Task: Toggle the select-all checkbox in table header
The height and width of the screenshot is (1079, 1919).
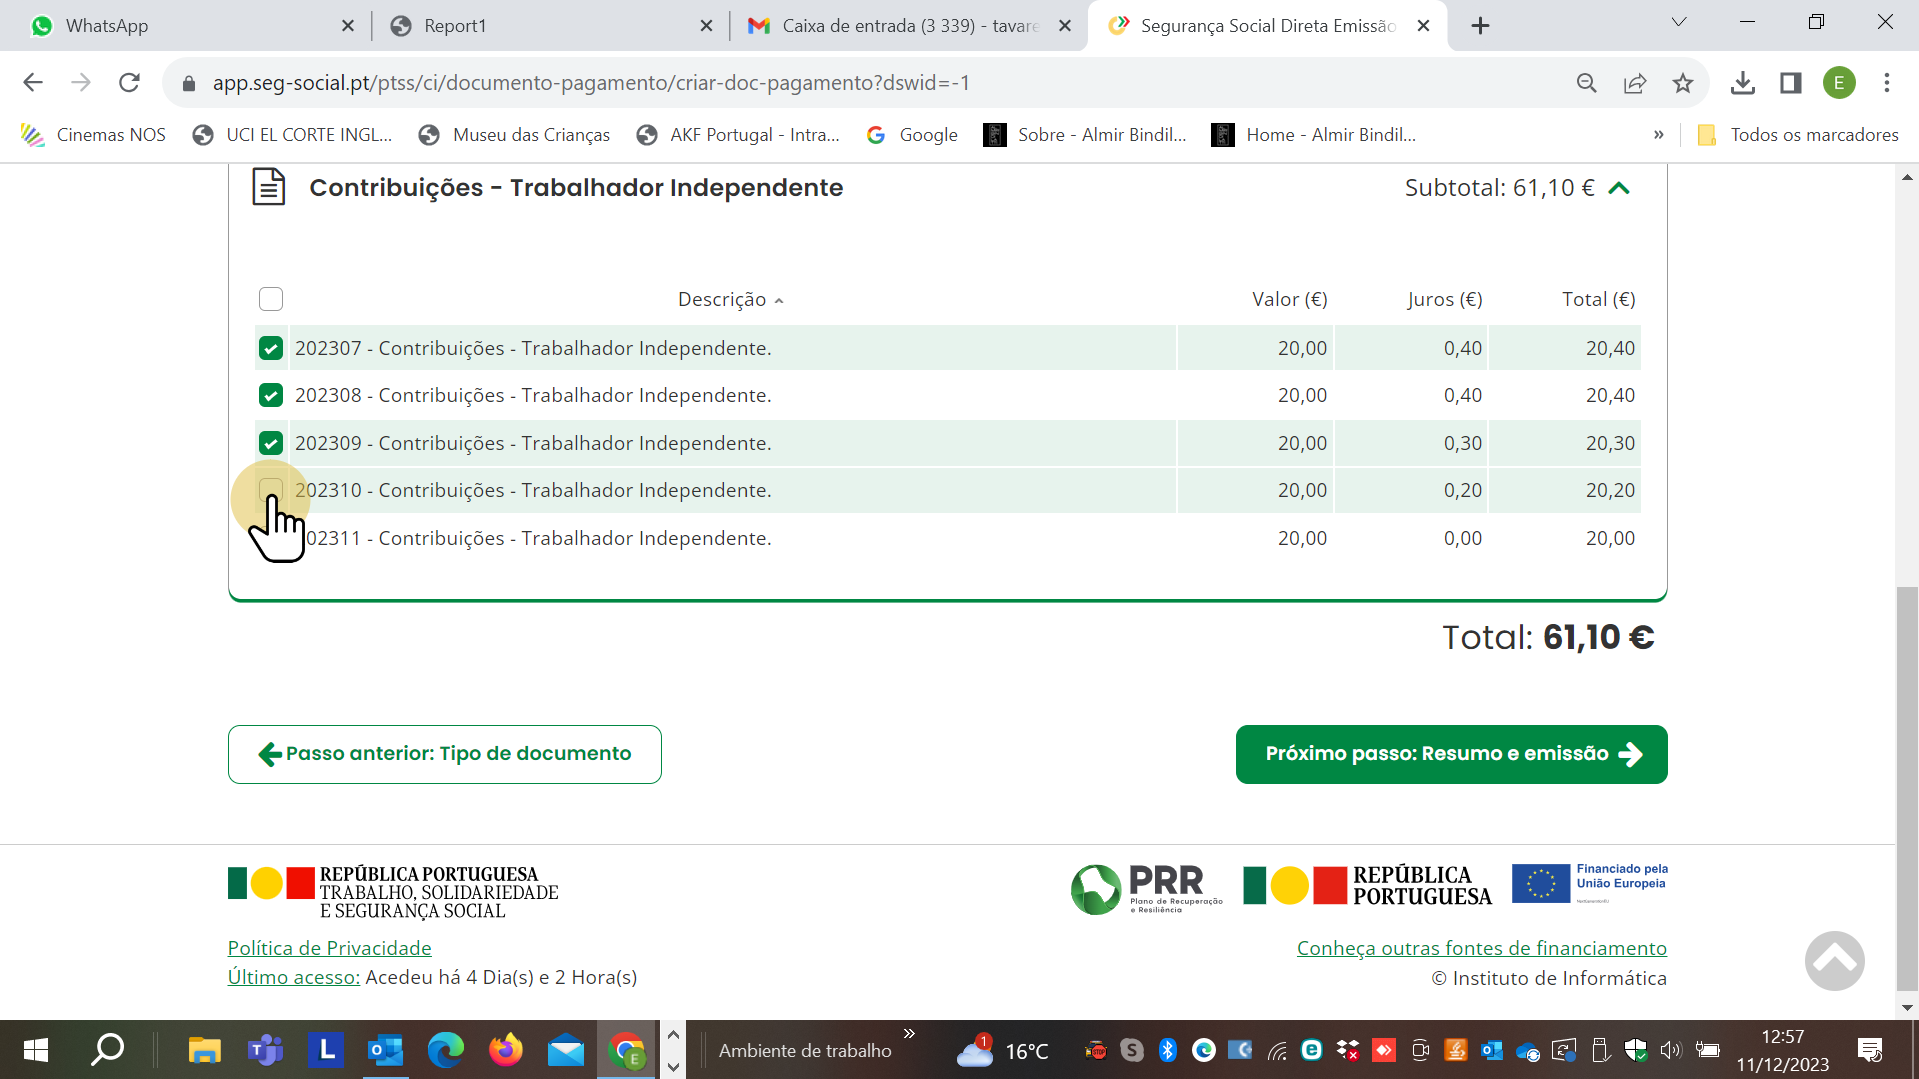Action: click(271, 299)
